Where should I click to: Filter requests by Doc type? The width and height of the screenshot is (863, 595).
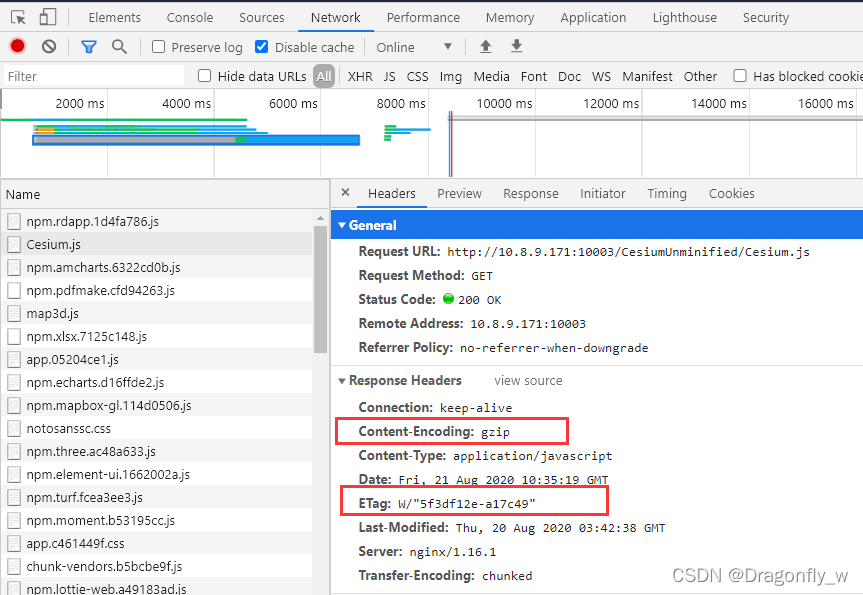(x=570, y=77)
